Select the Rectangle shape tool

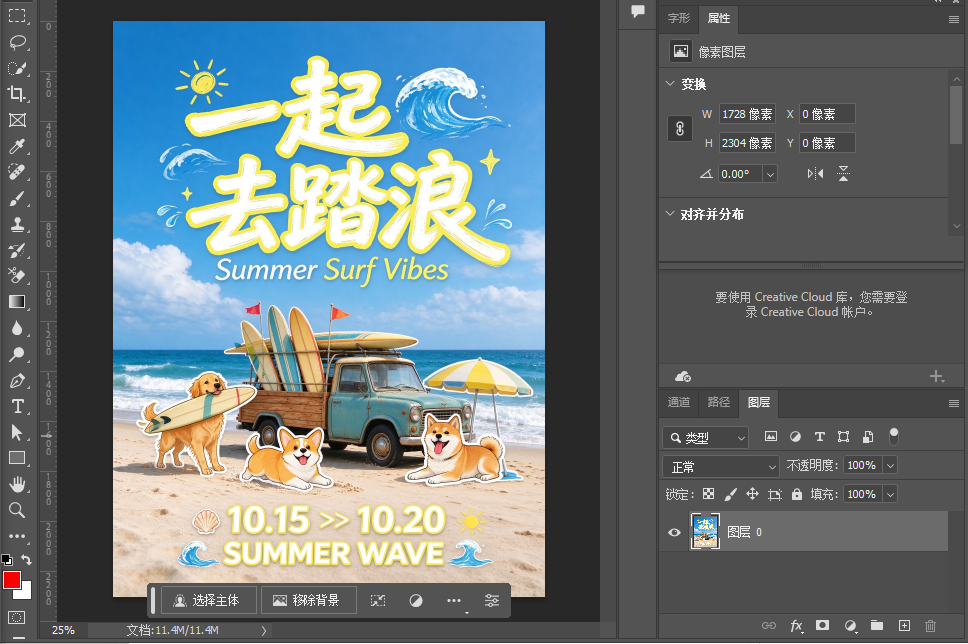pyautogui.click(x=17, y=458)
